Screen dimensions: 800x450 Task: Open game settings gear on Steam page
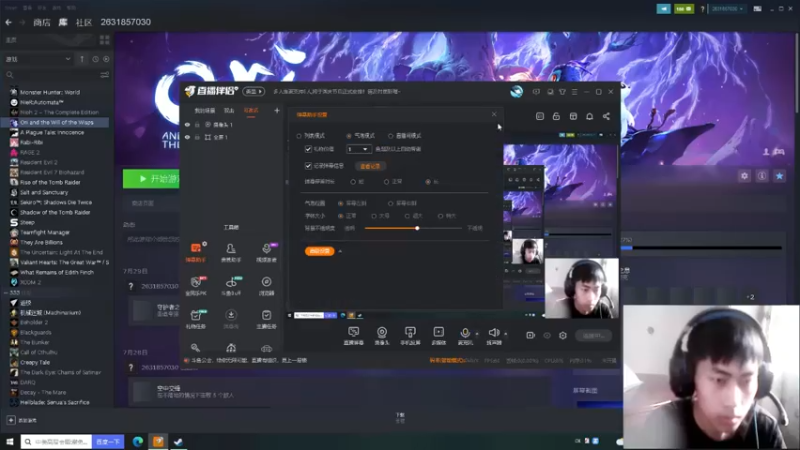click(744, 176)
